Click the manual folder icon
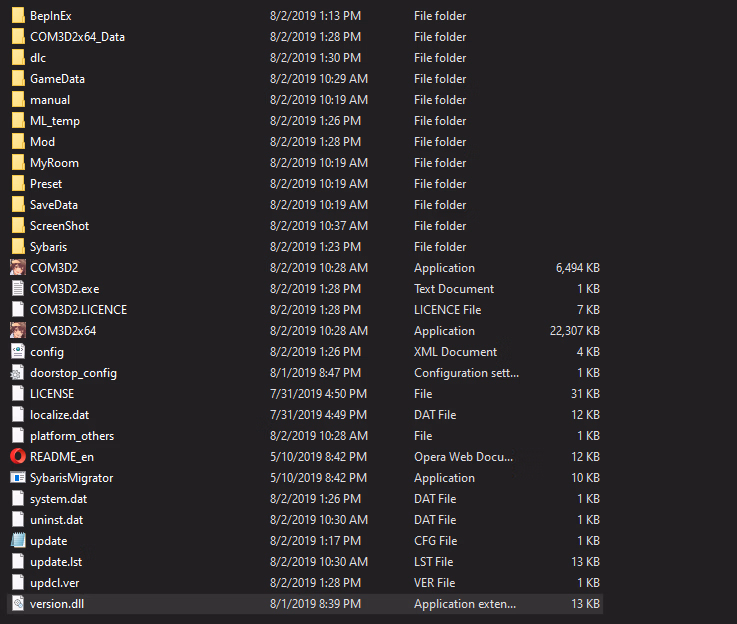The height and width of the screenshot is (624, 737). click(x=18, y=100)
